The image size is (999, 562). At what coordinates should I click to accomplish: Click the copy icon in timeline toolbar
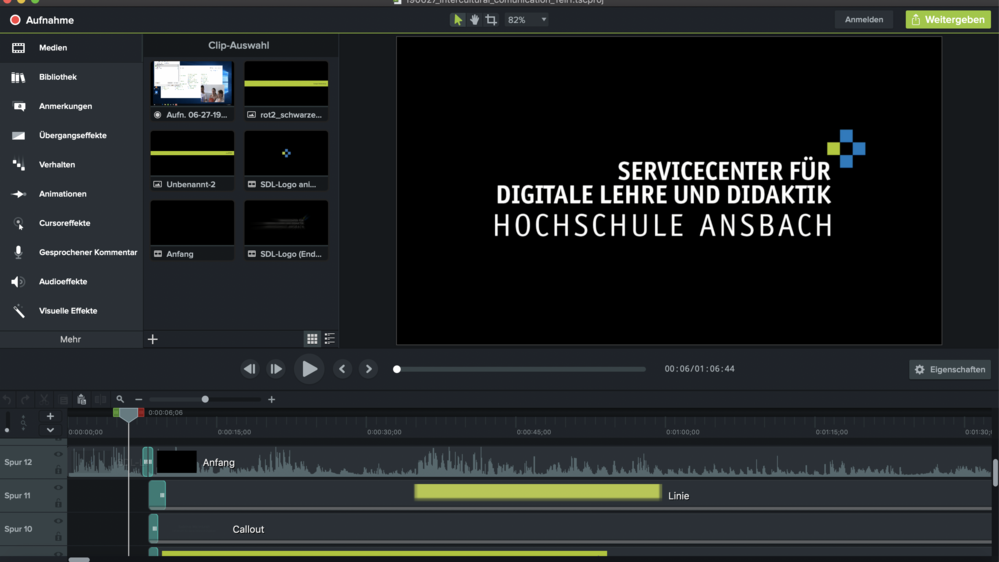[x=63, y=400]
